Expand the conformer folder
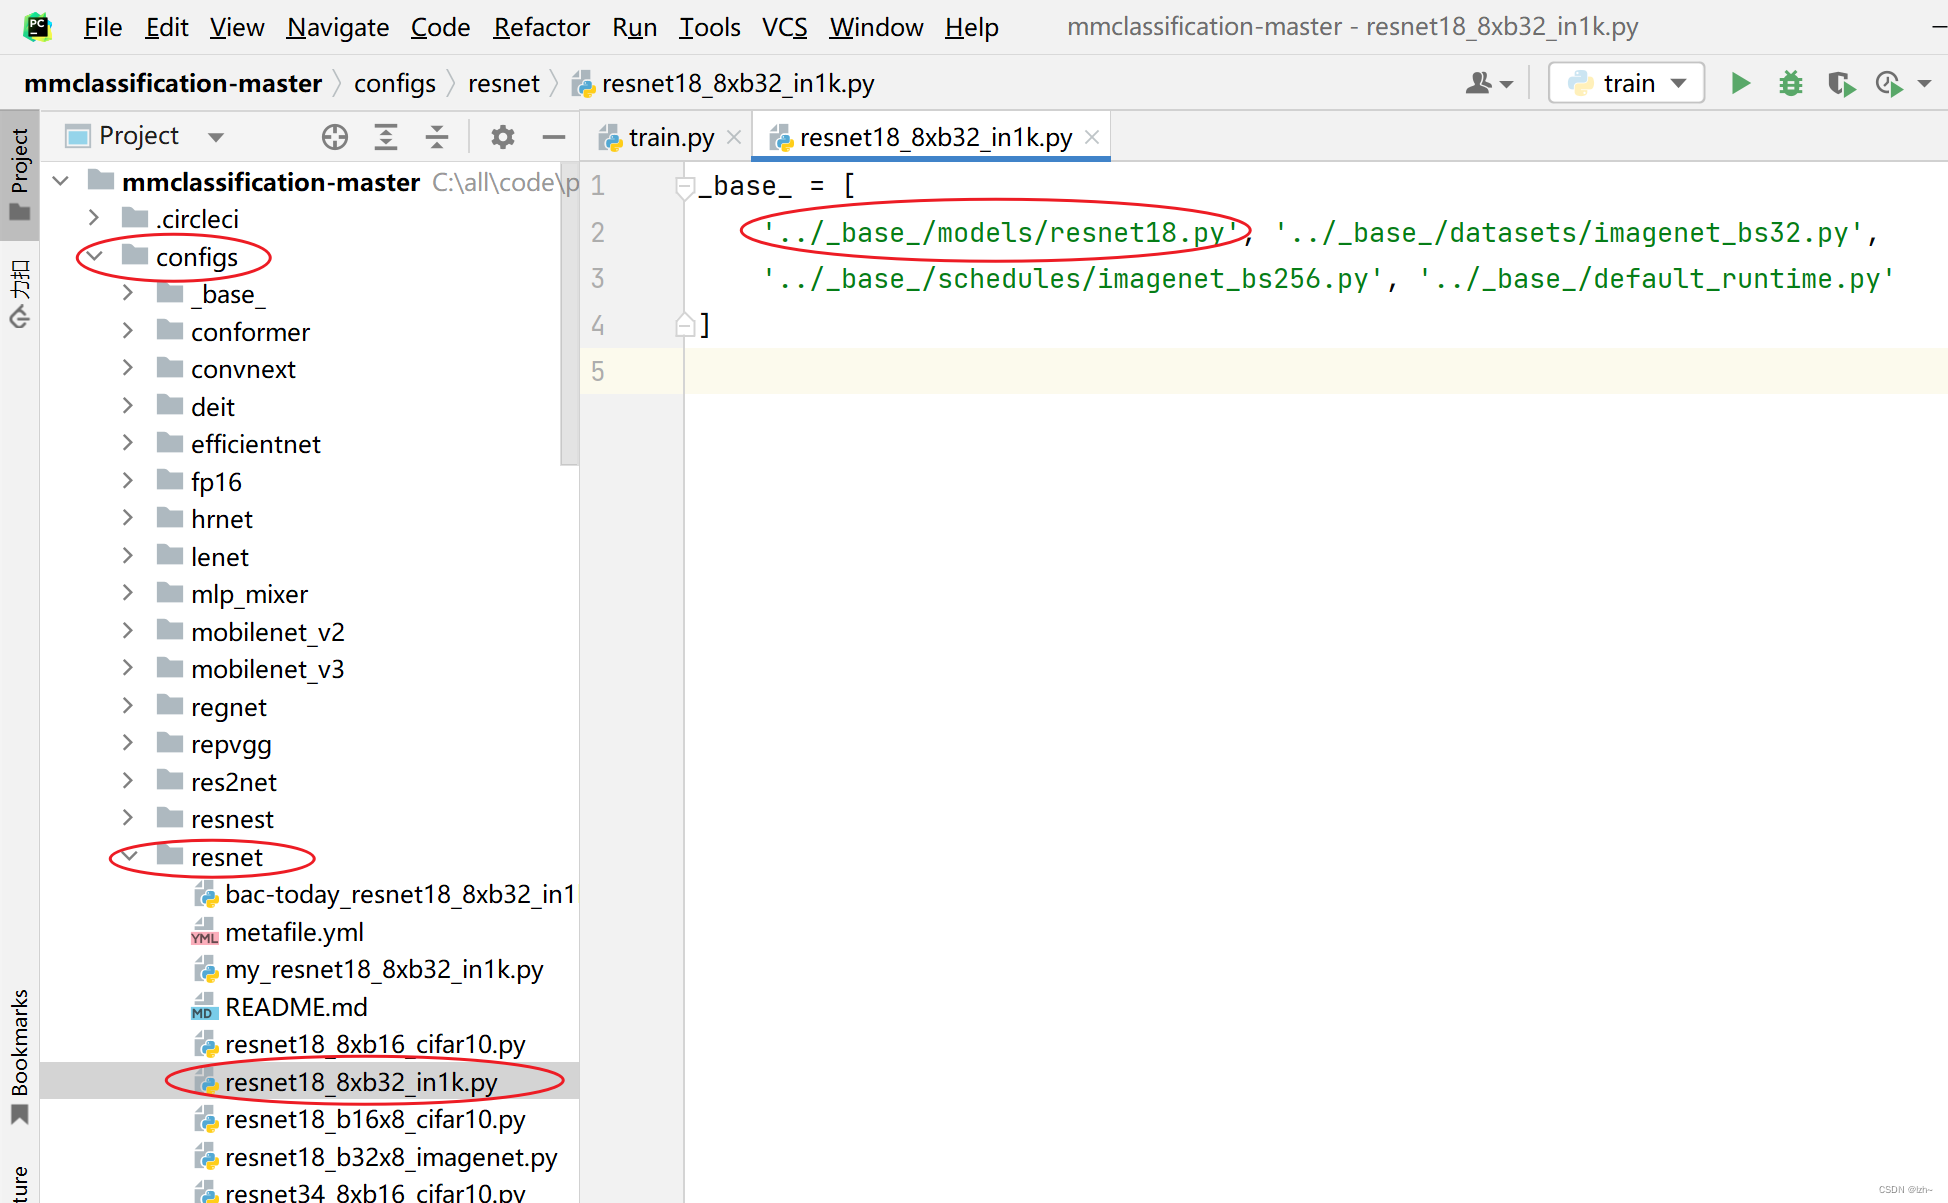1948x1203 pixels. (x=127, y=331)
